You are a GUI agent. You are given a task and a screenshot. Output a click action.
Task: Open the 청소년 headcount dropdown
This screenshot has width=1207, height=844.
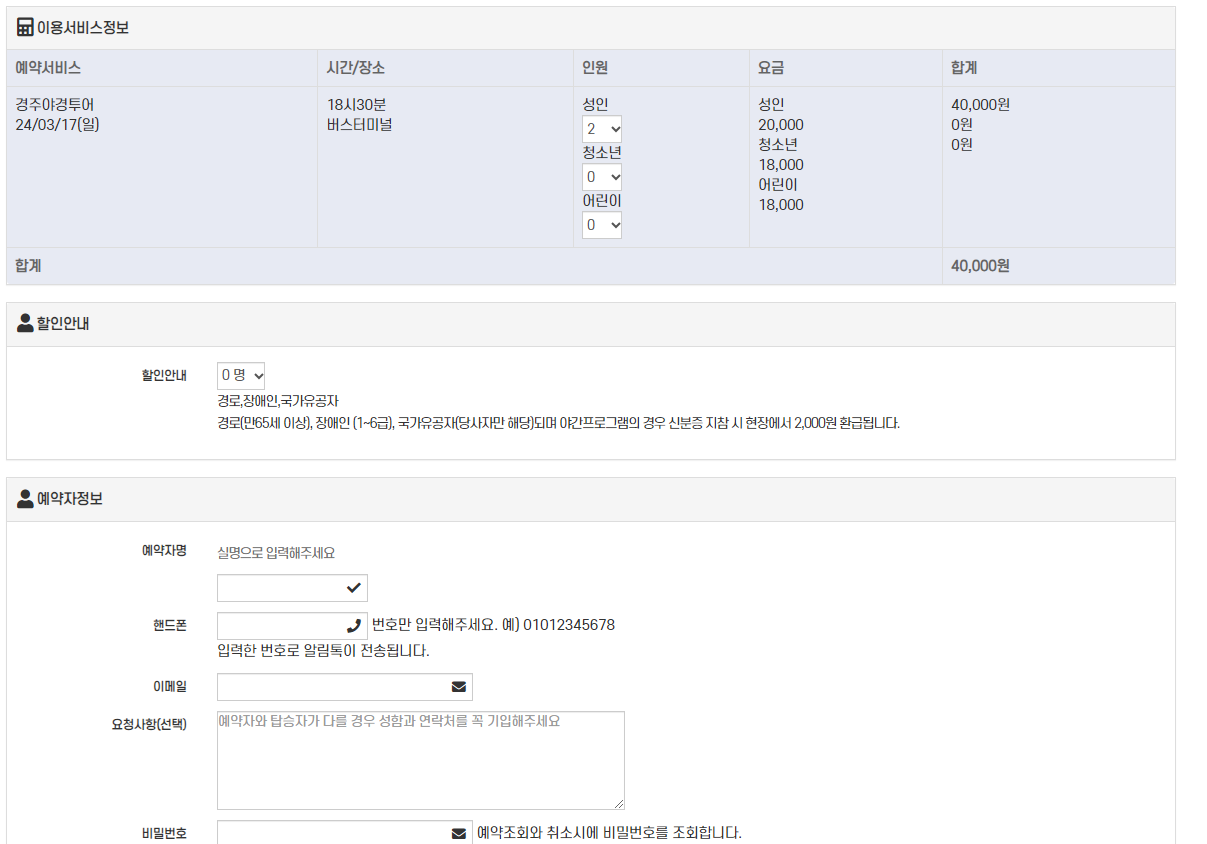coord(602,177)
